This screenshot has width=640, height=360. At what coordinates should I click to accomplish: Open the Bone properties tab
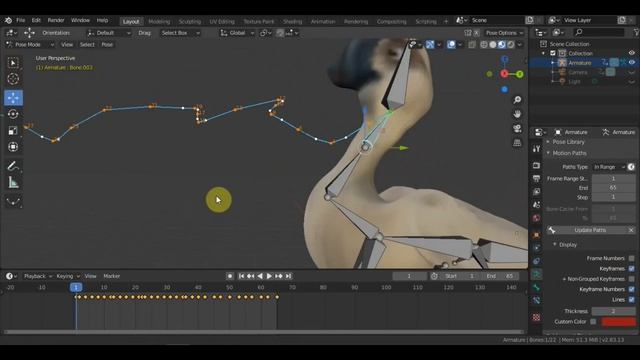coord(536,287)
